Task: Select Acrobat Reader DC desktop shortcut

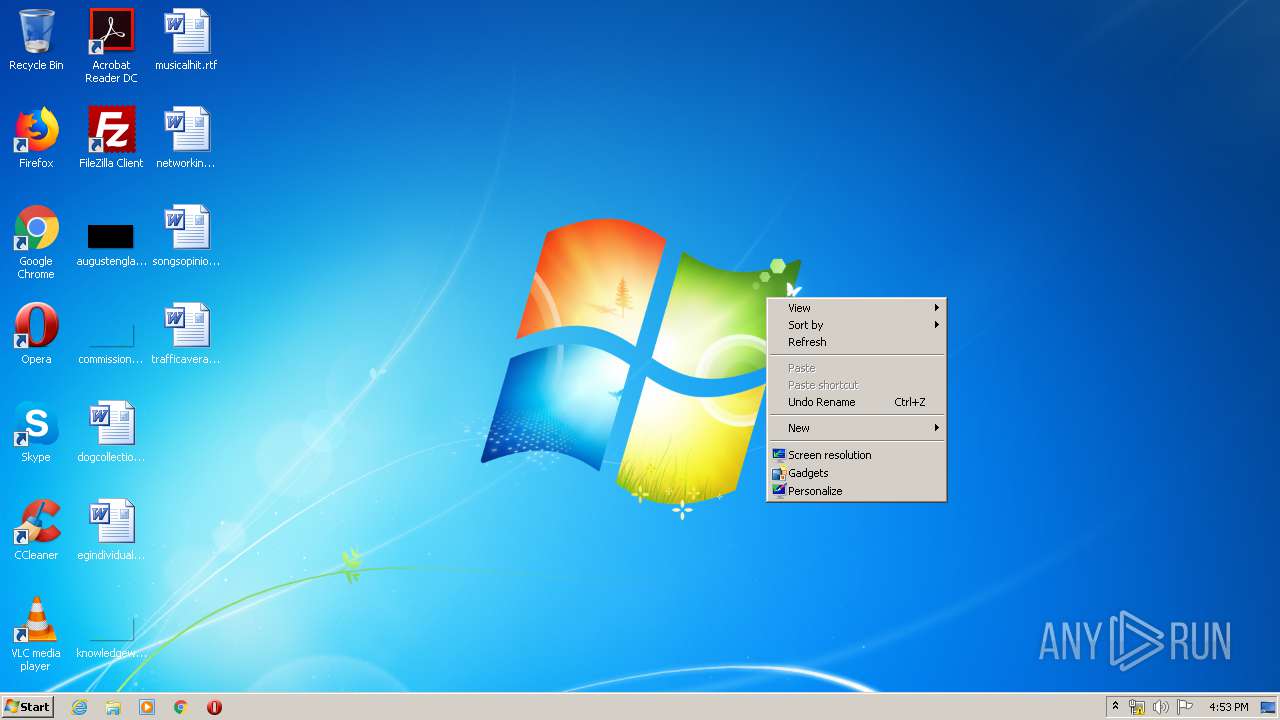Action: click(x=111, y=46)
